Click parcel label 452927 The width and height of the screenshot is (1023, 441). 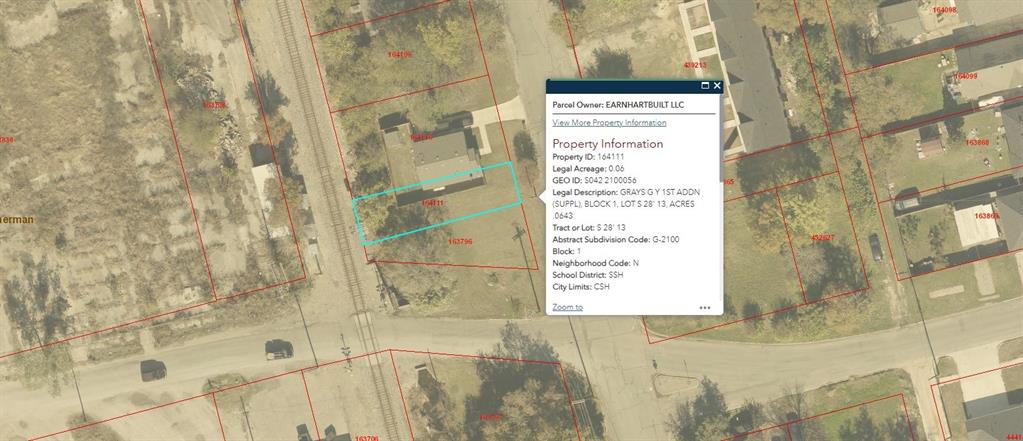click(822, 237)
